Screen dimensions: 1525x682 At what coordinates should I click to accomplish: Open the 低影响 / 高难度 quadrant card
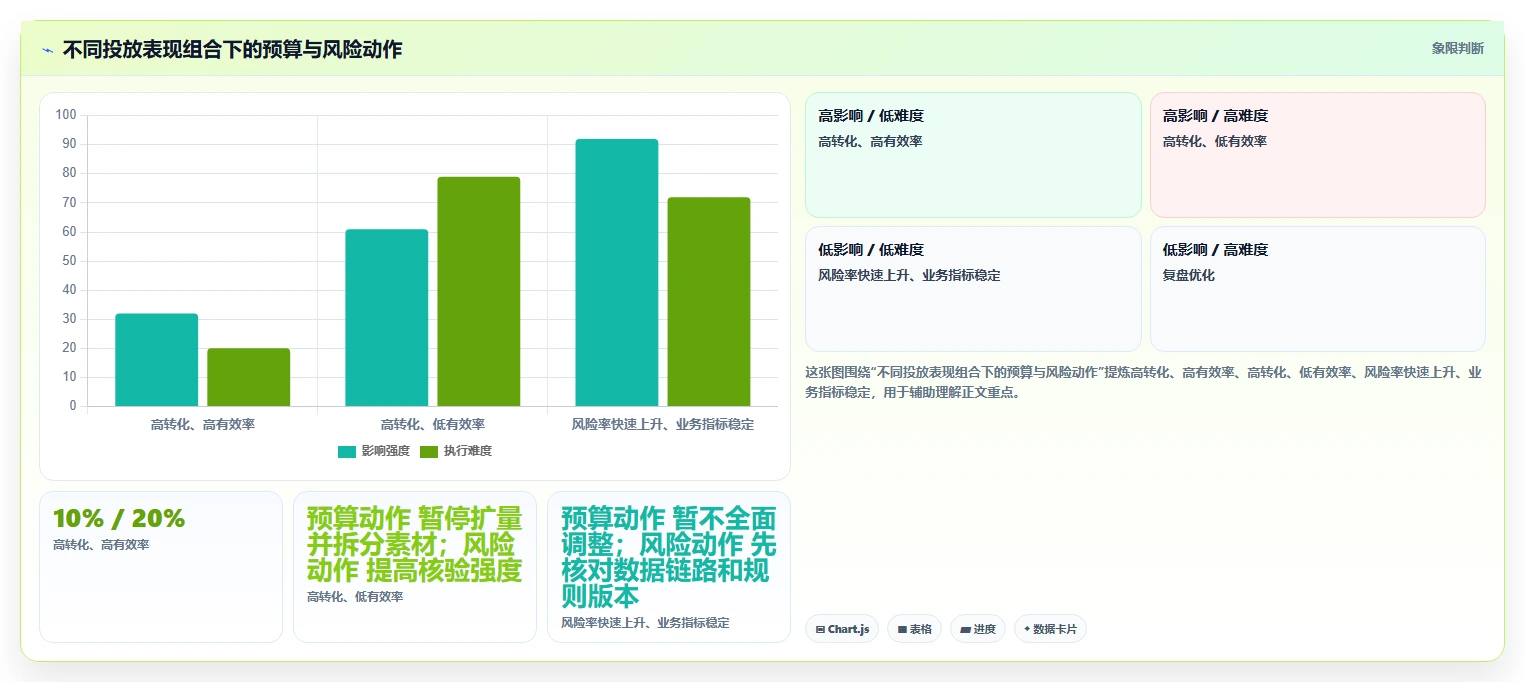click(1318, 289)
